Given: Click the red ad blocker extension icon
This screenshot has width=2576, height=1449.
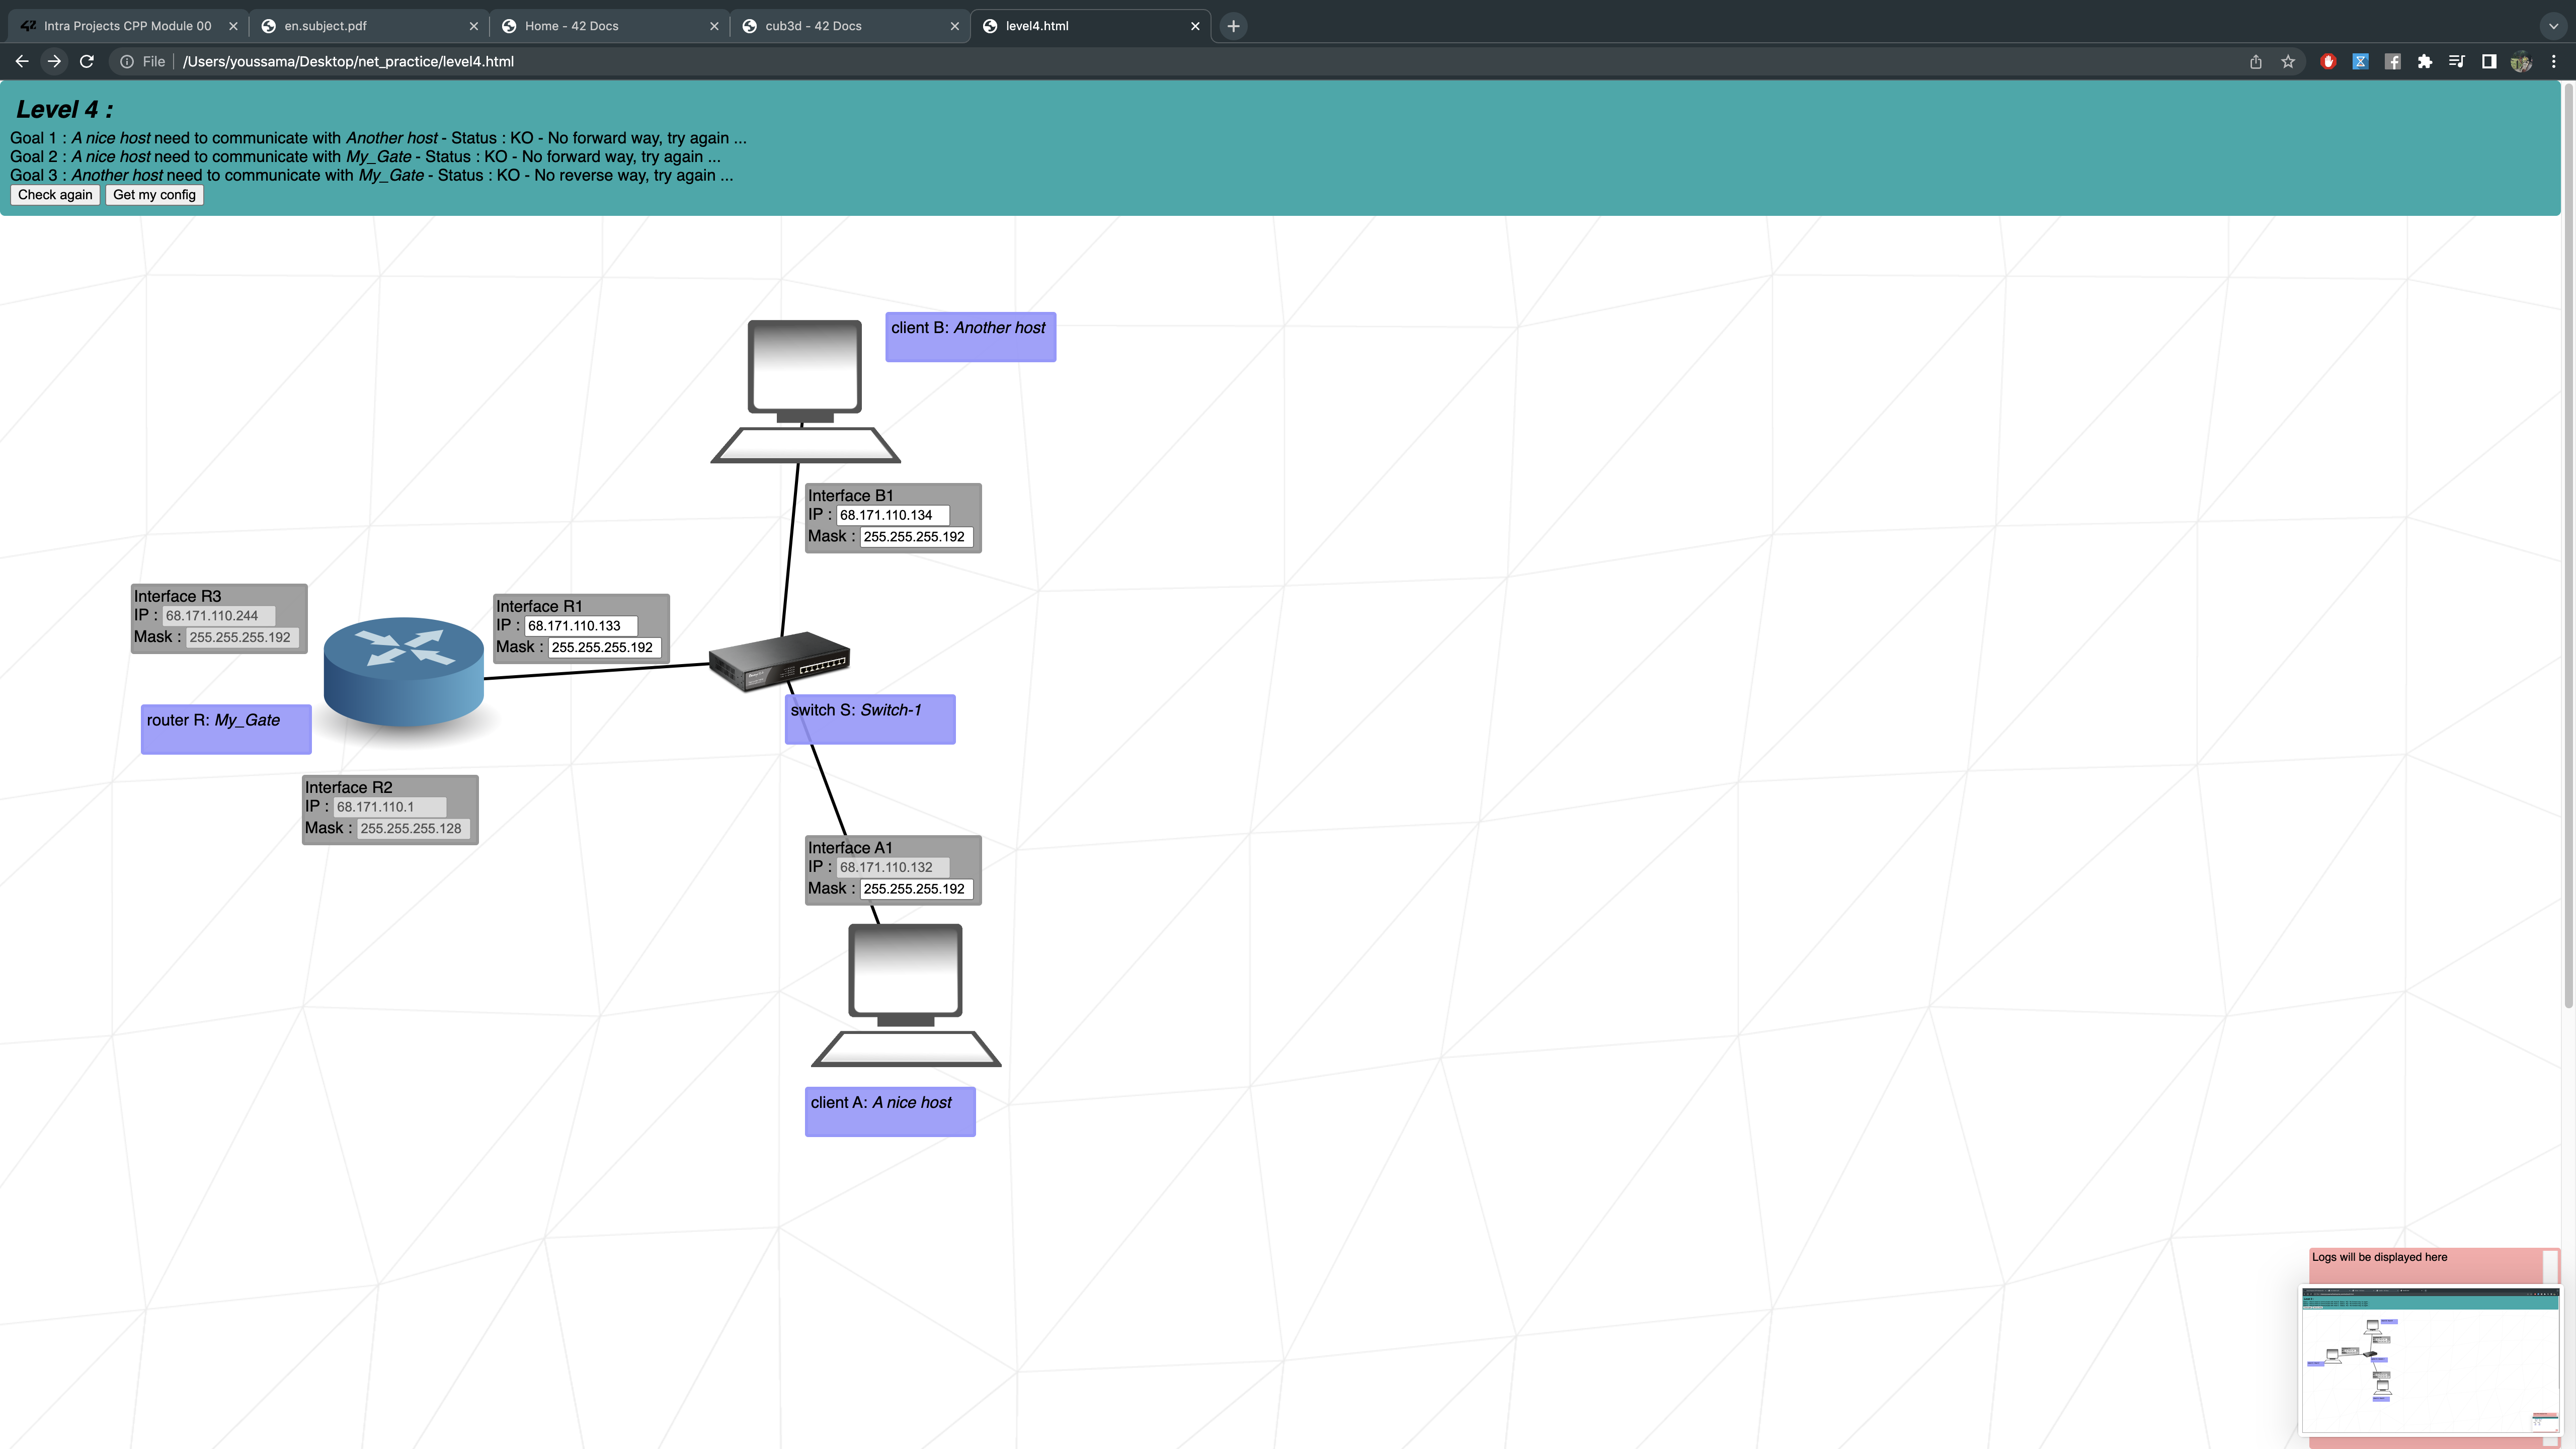Looking at the screenshot, I should coord(2328,62).
